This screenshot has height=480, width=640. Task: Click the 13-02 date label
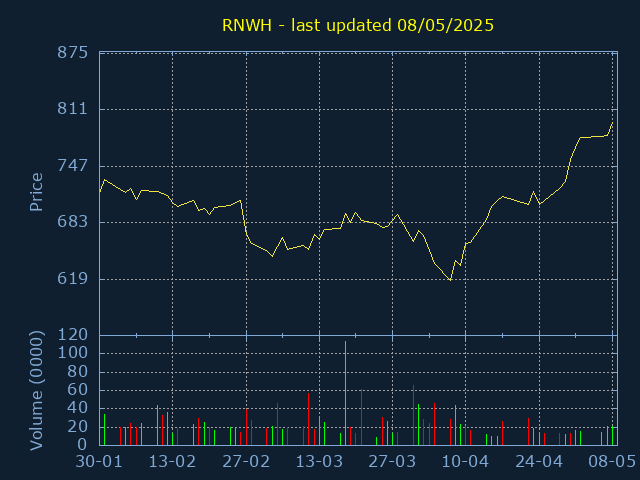172,462
